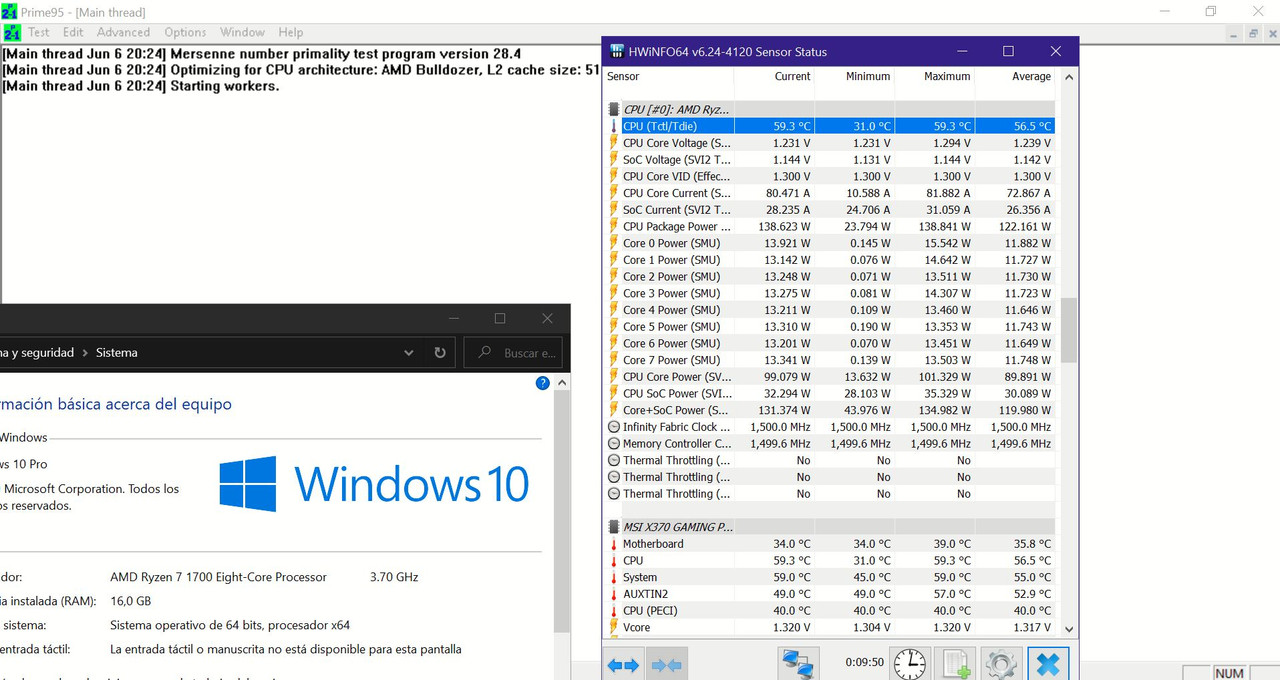Click the Maximum column header
This screenshot has height=680, width=1280.
click(x=947, y=76)
